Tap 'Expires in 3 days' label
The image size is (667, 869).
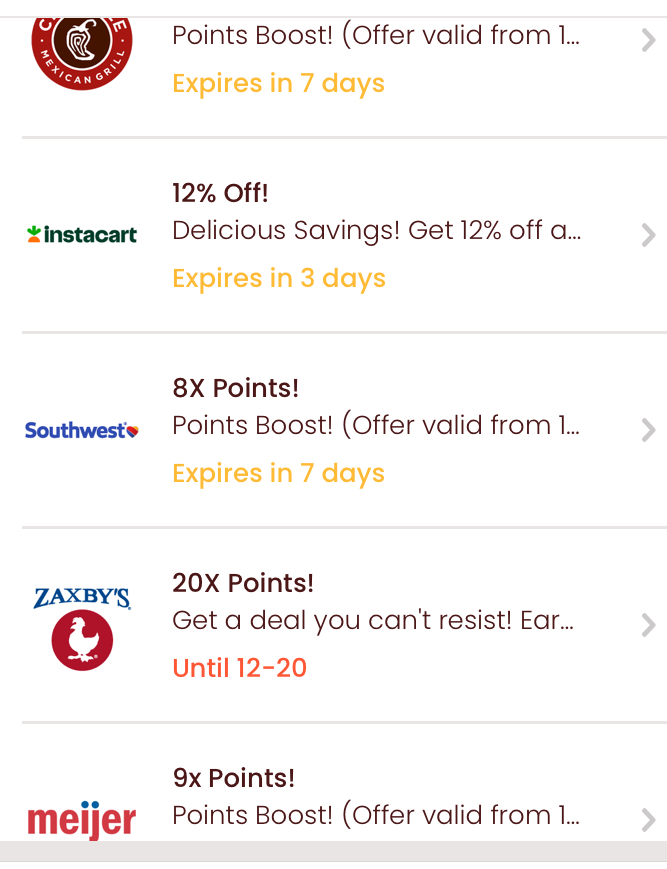pos(279,279)
